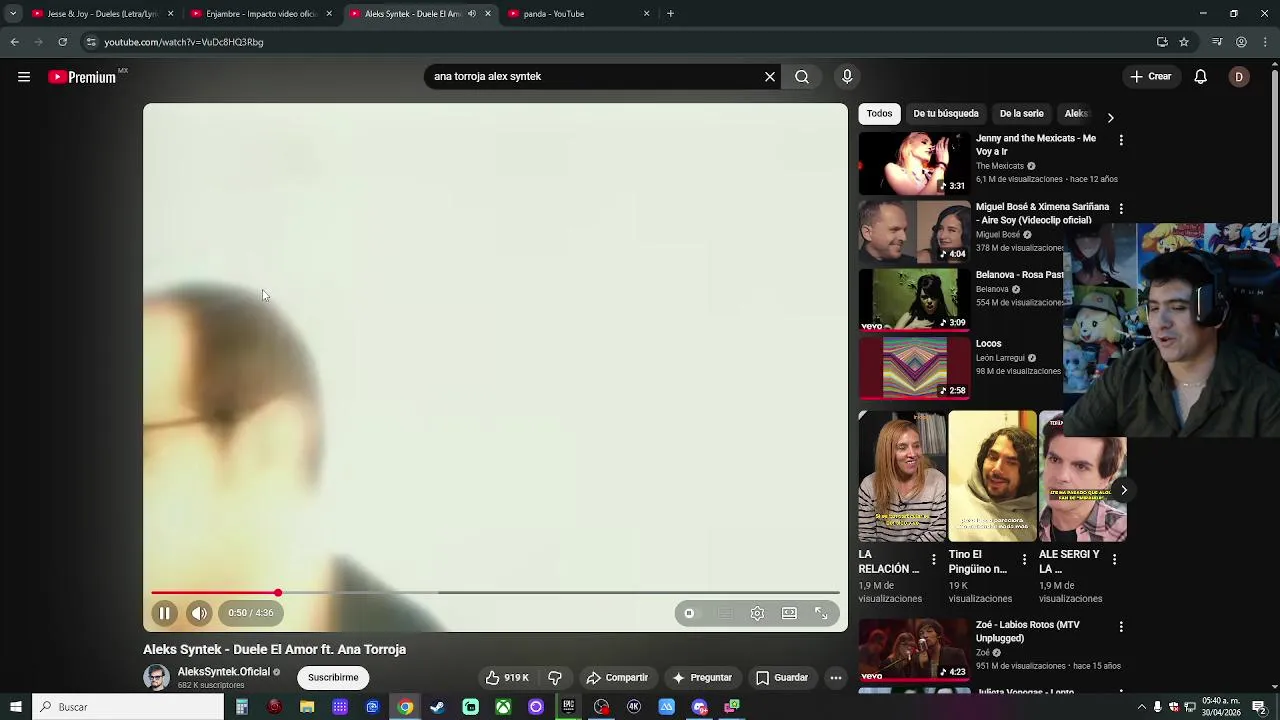Open the Chrome tab search dropdown arrow
1280x720 pixels.
point(12,14)
